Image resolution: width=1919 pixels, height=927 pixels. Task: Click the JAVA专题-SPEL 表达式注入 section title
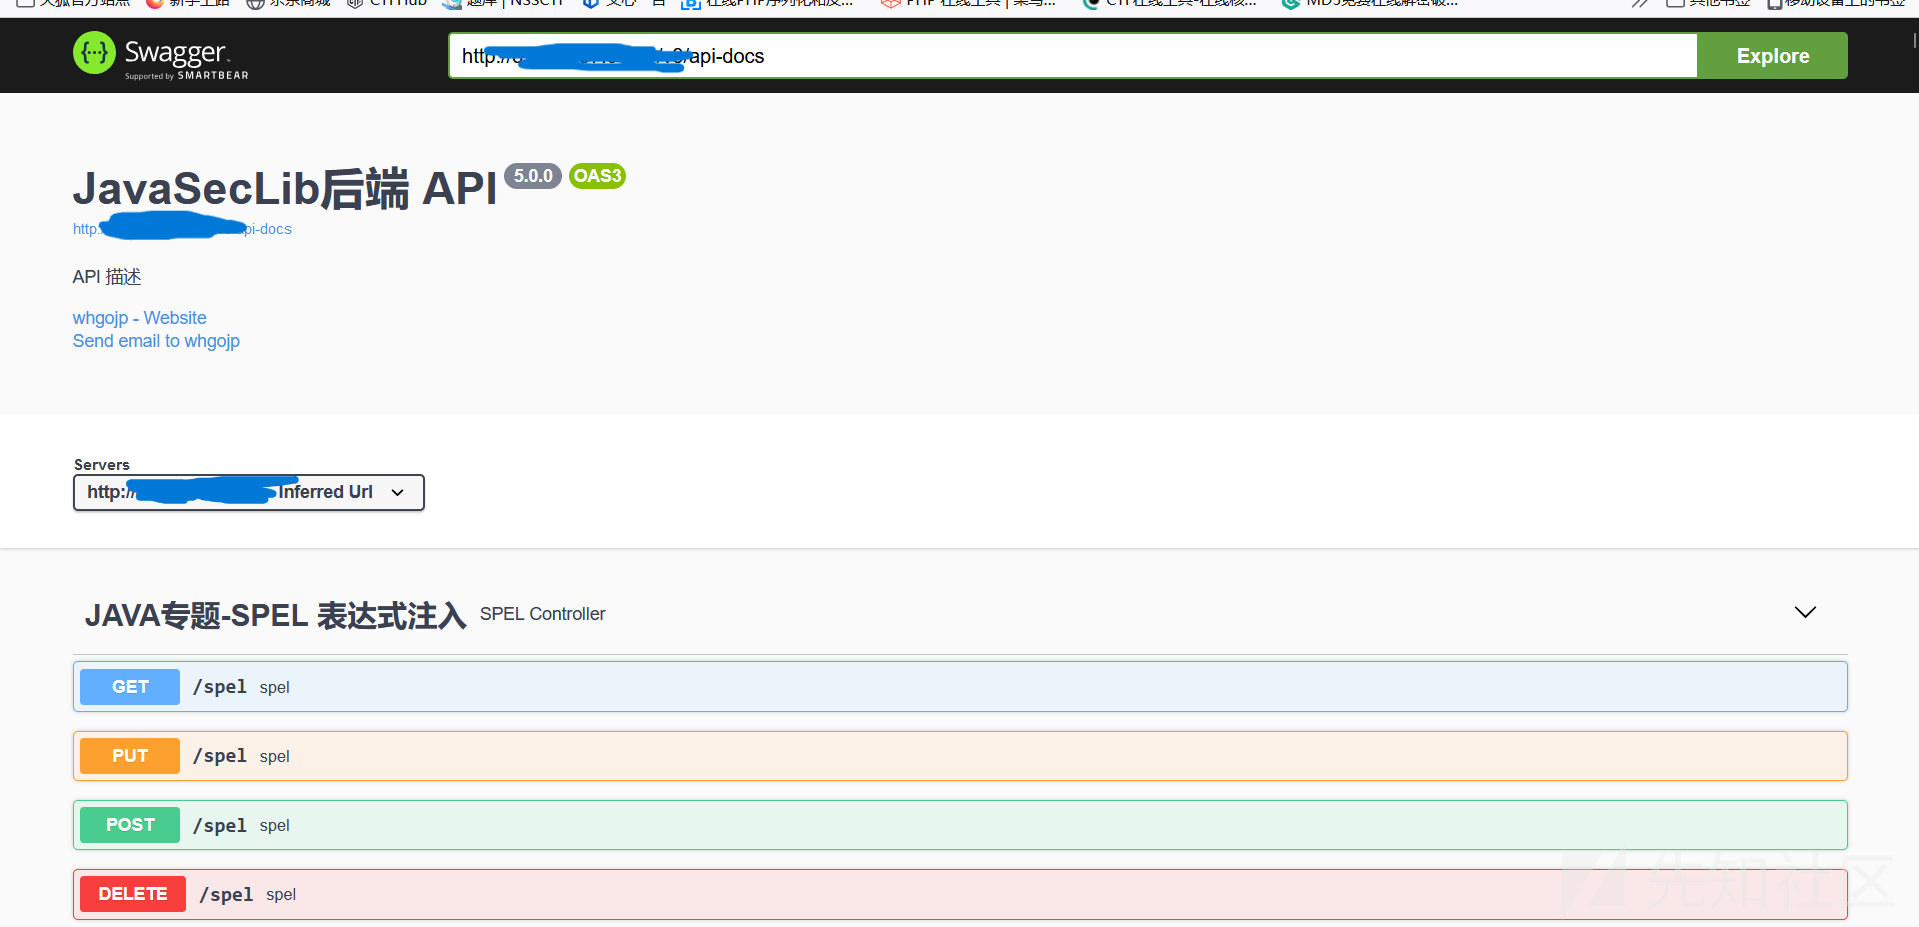point(276,615)
